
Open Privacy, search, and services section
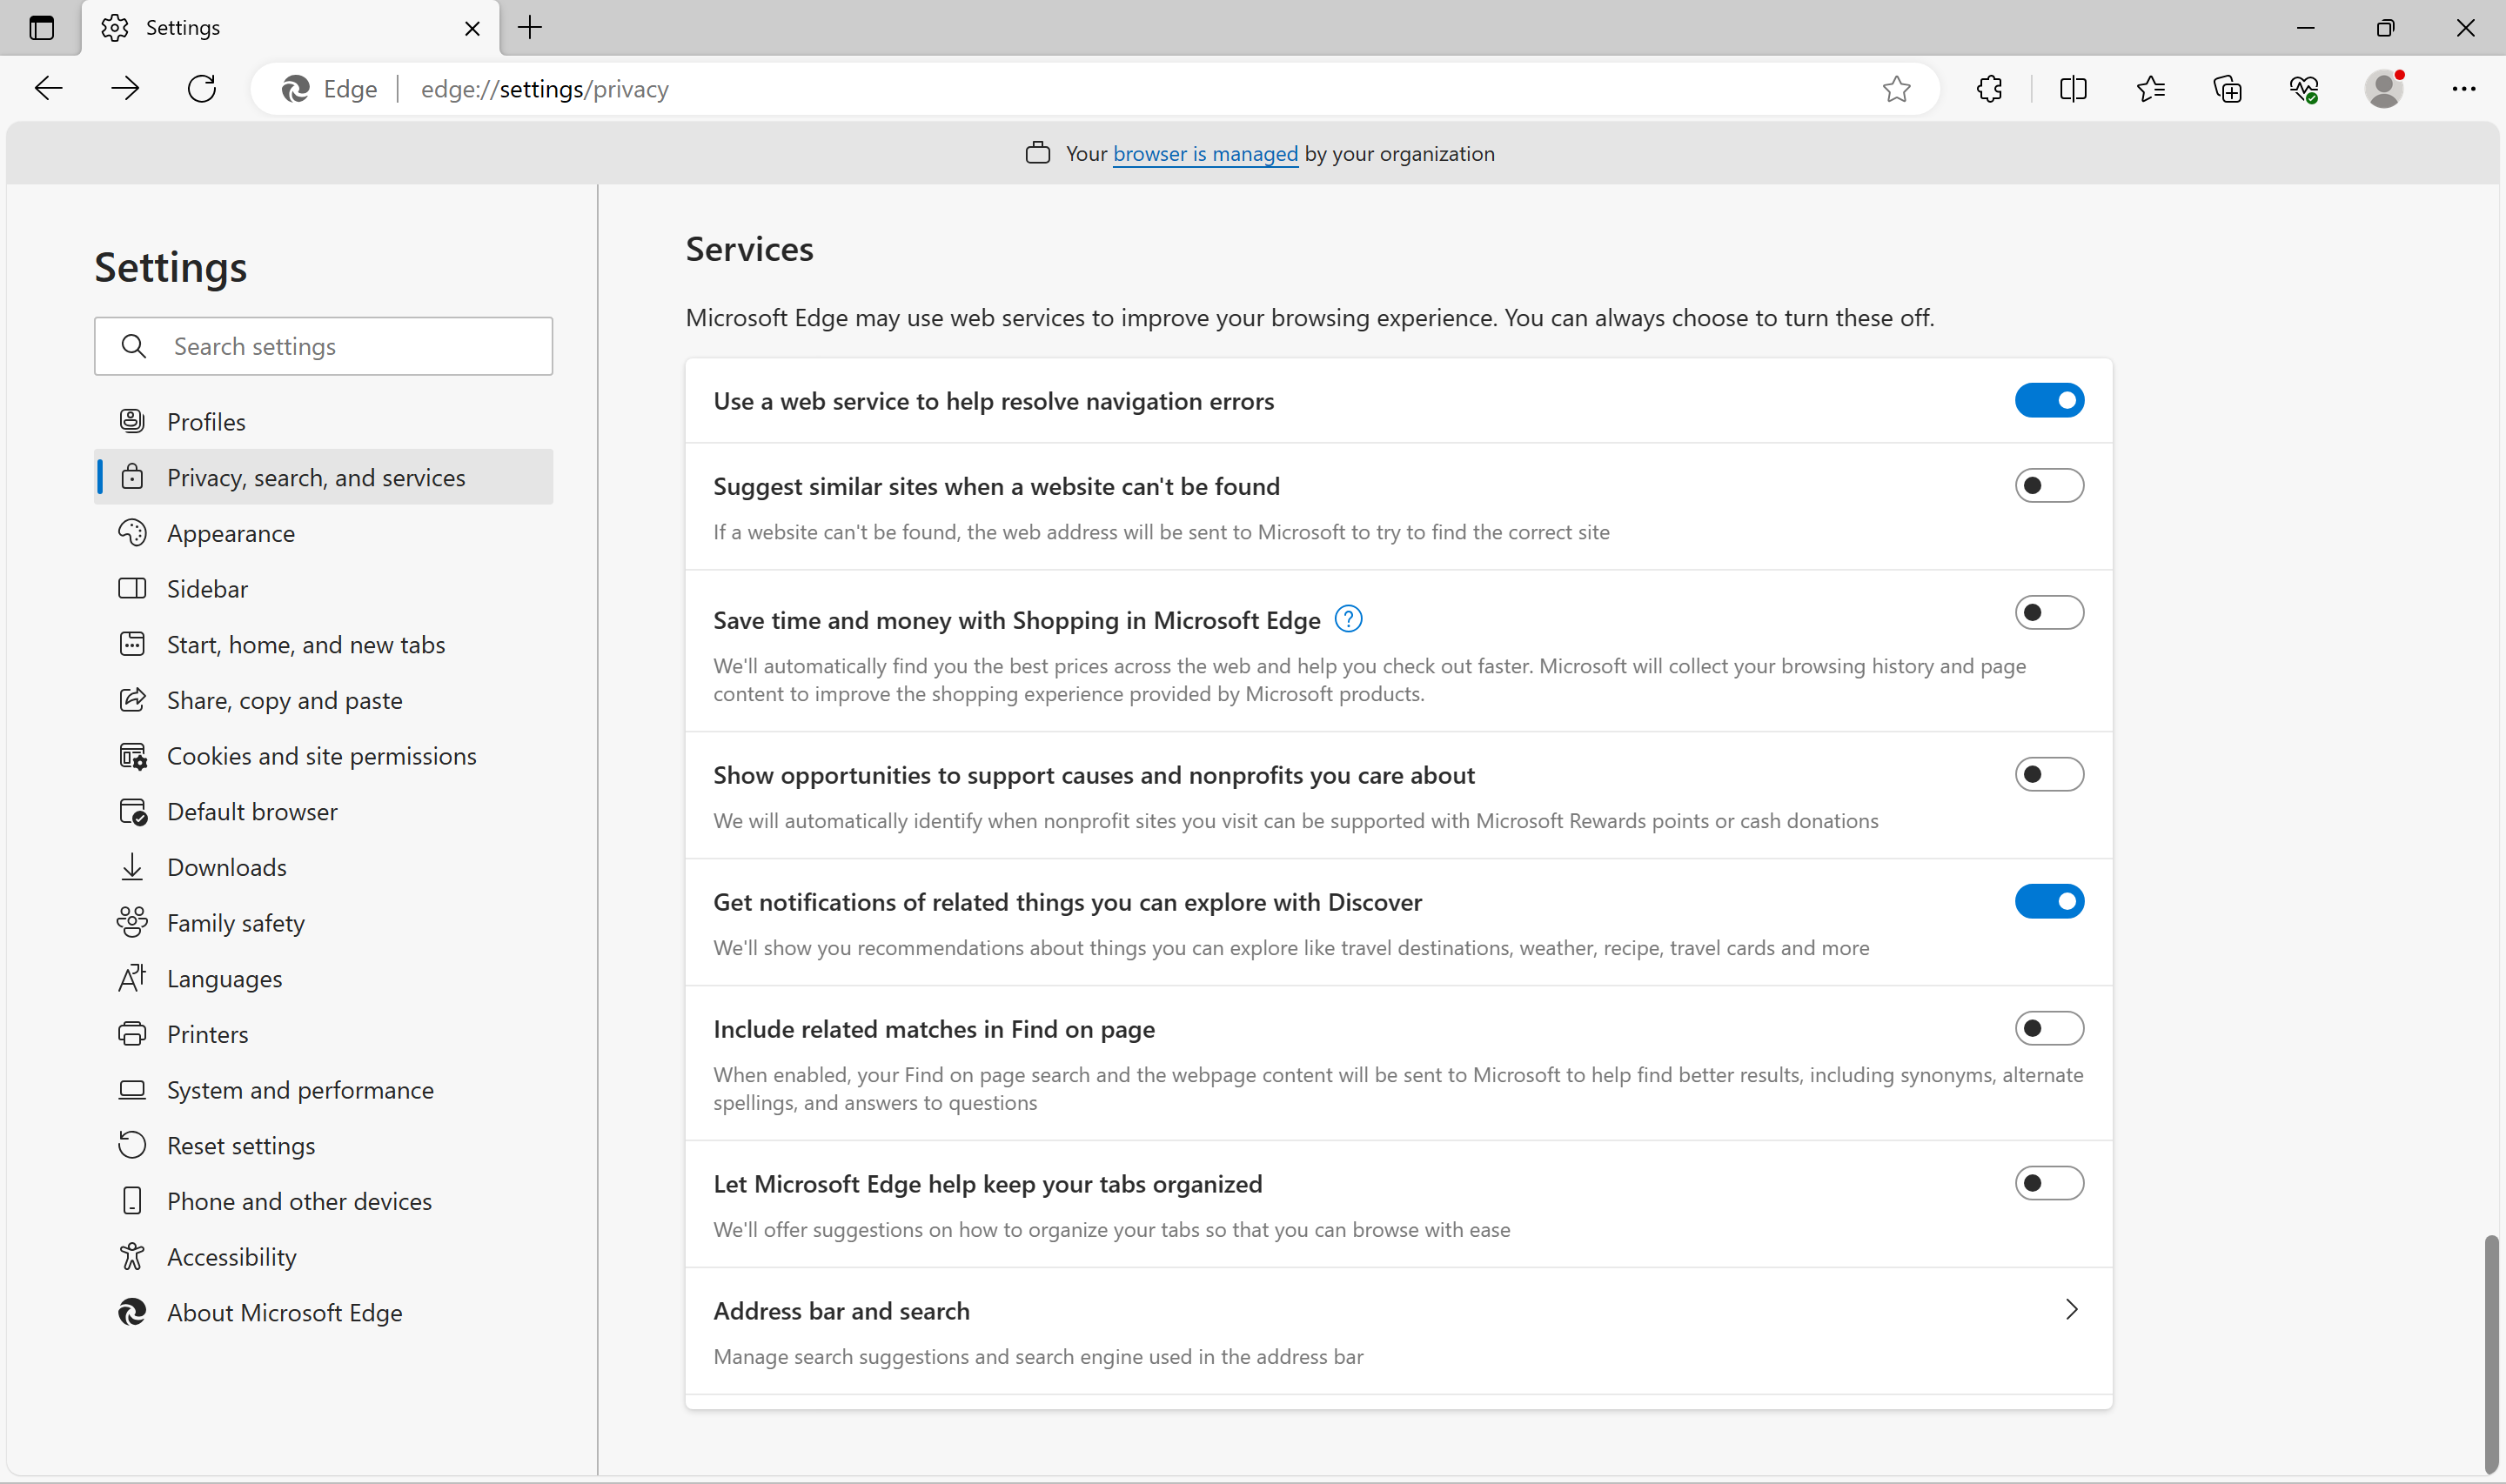[324, 477]
